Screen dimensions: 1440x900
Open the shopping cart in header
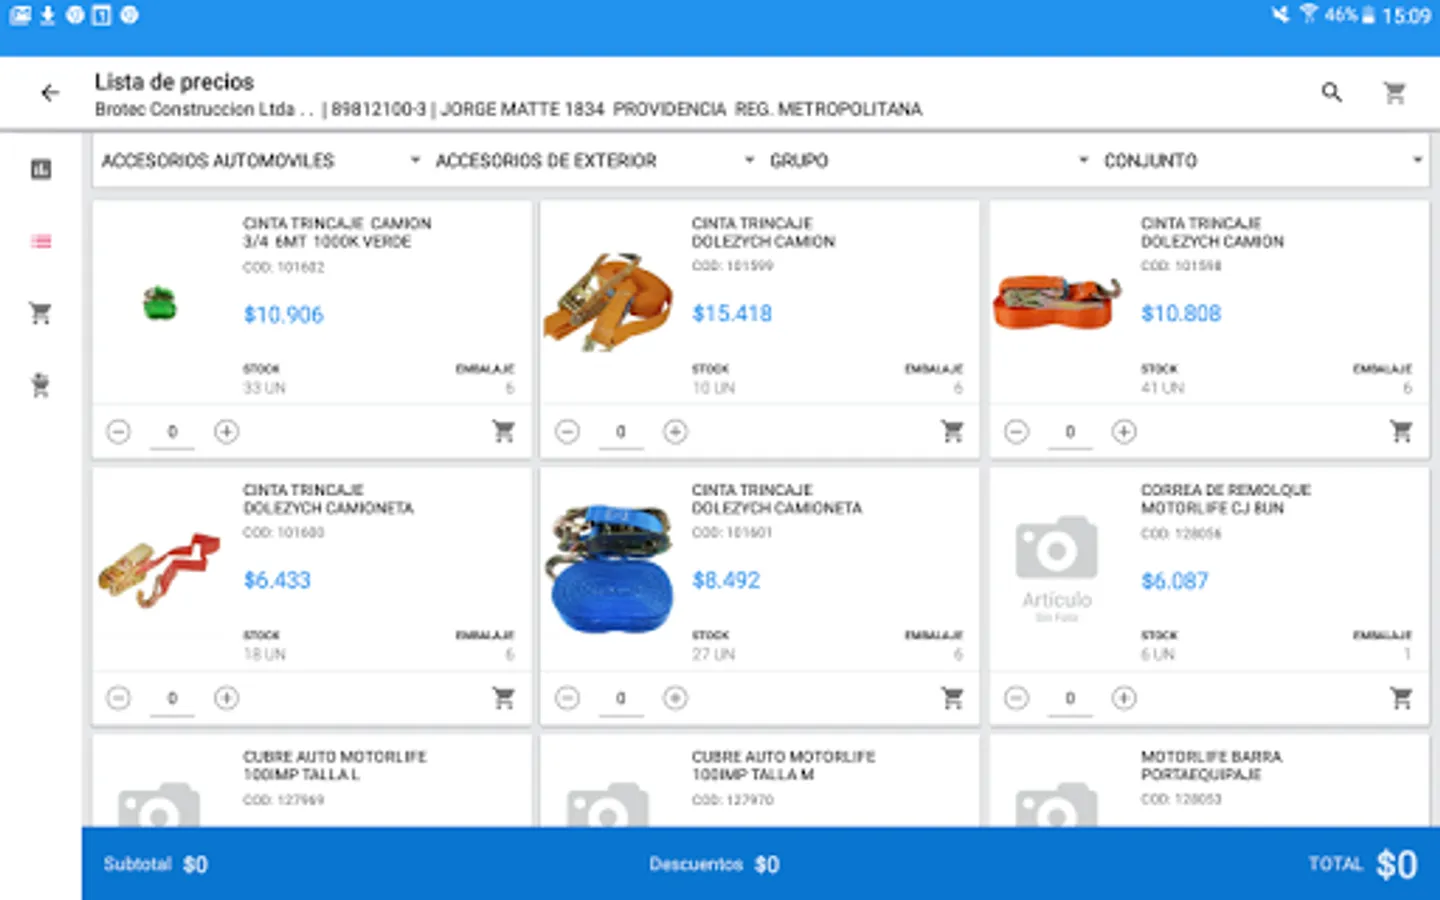point(1394,93)
